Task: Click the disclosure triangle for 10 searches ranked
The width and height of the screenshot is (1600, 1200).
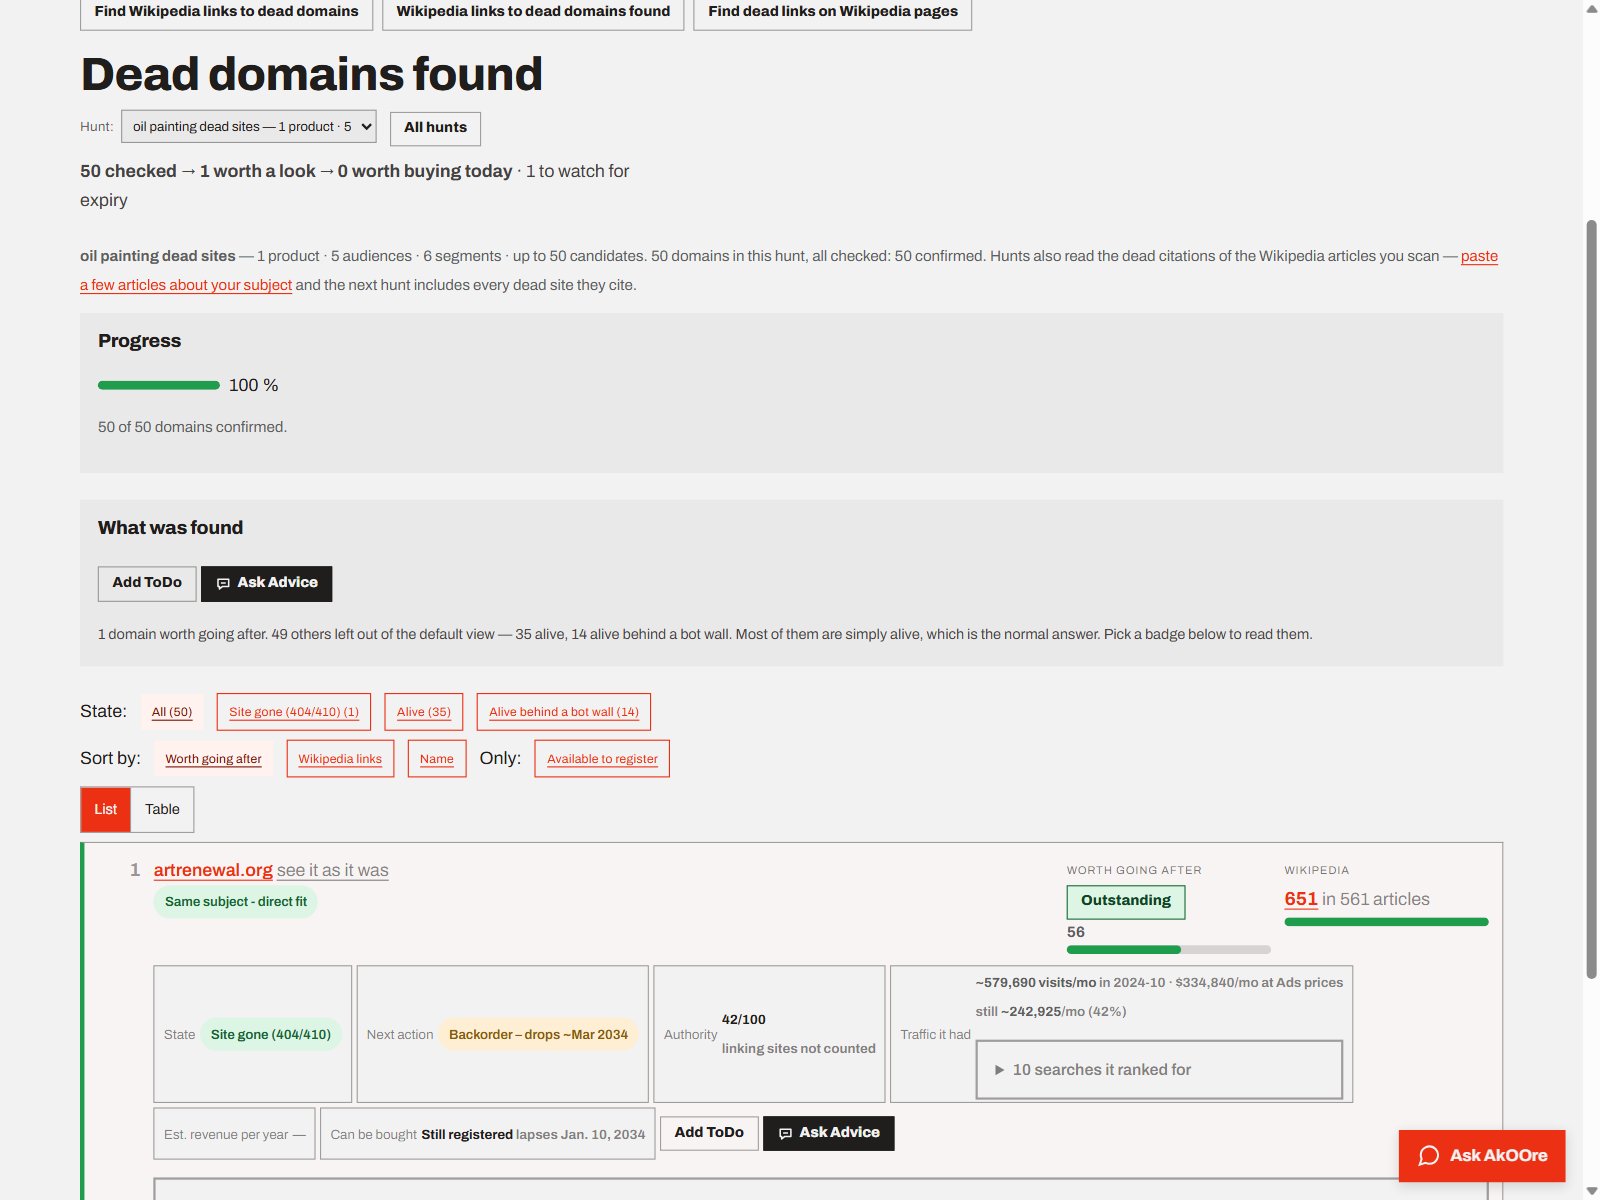Action: point(999,1070)
